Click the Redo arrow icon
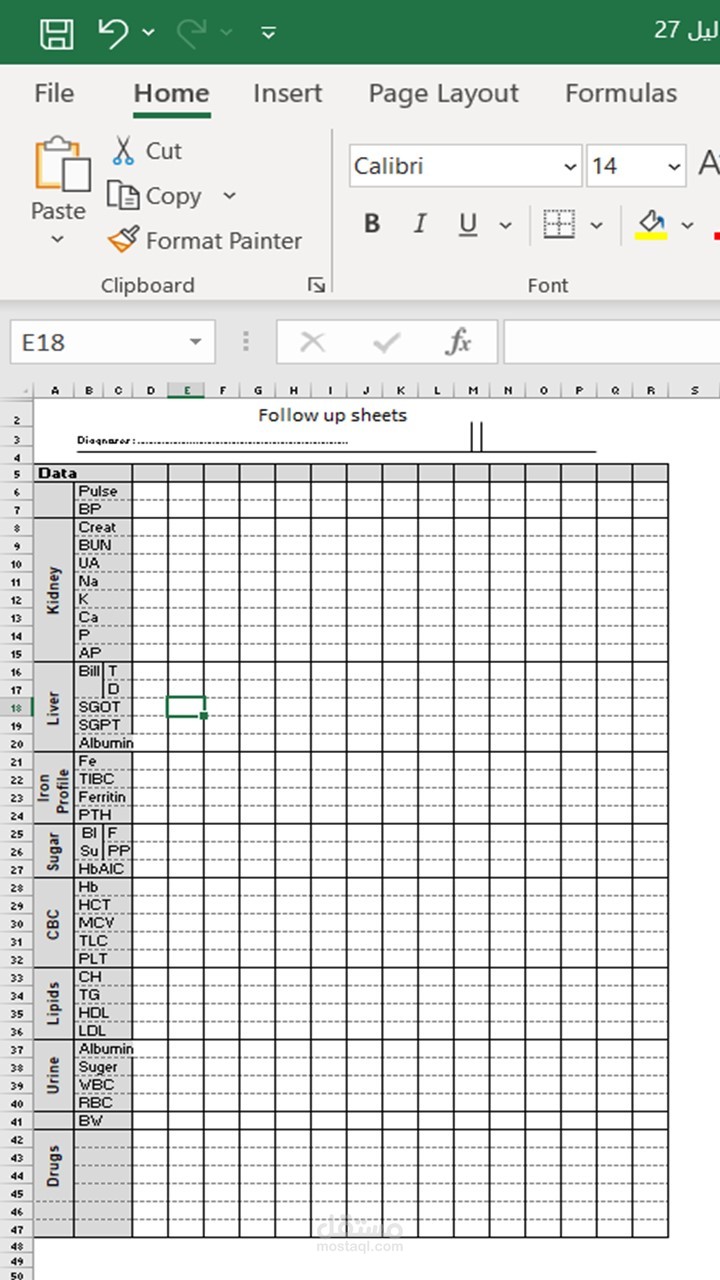The image size is (720, 1280). [x=191, y=32]
